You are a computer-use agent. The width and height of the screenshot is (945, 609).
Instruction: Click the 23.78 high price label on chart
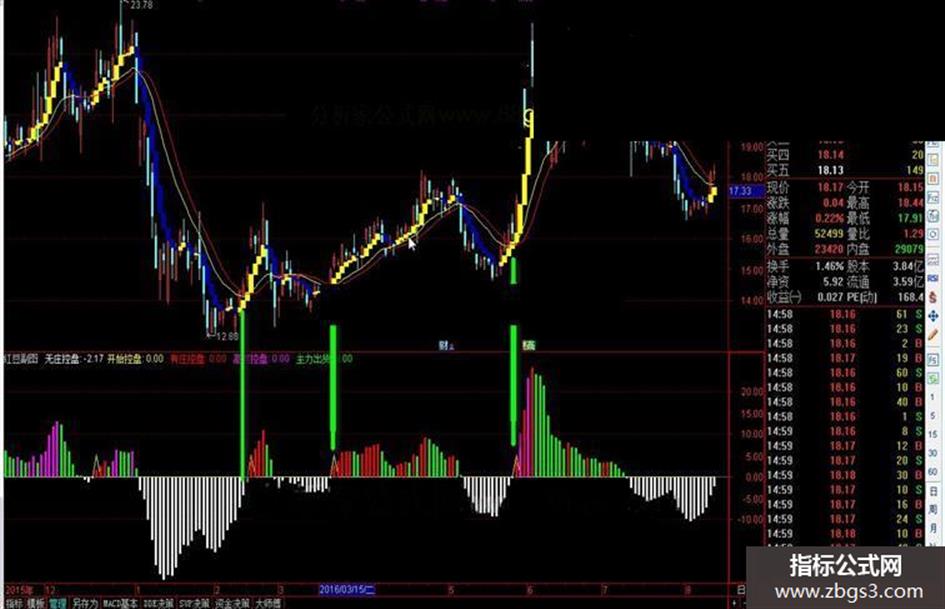click(141, 5)
